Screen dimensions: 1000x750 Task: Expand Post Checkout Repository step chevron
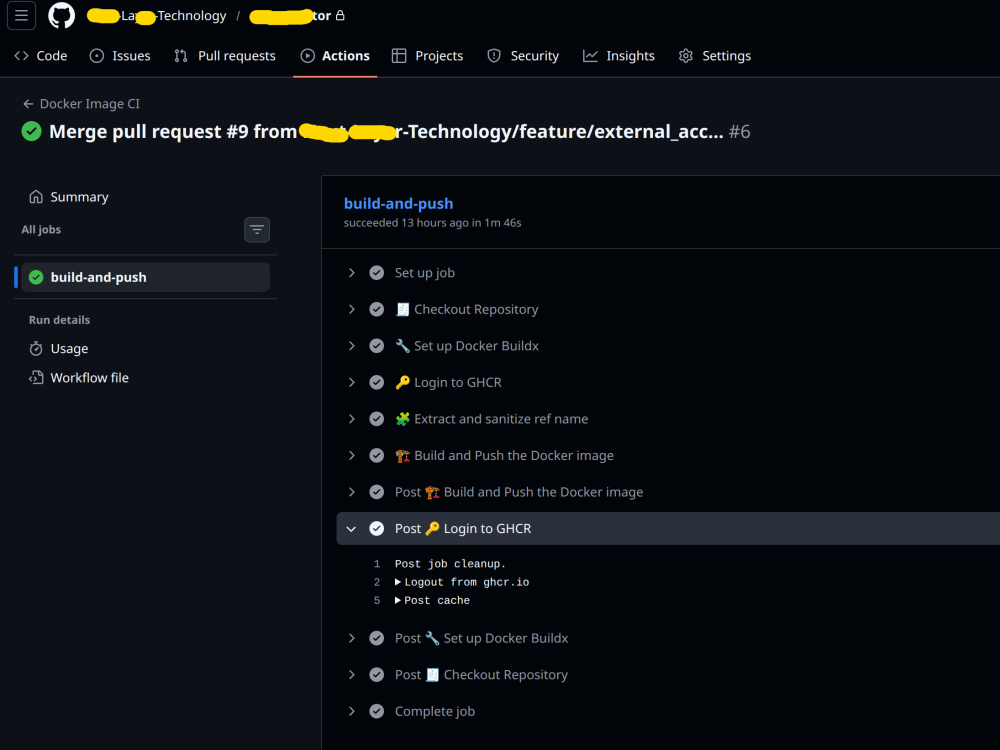351,675
